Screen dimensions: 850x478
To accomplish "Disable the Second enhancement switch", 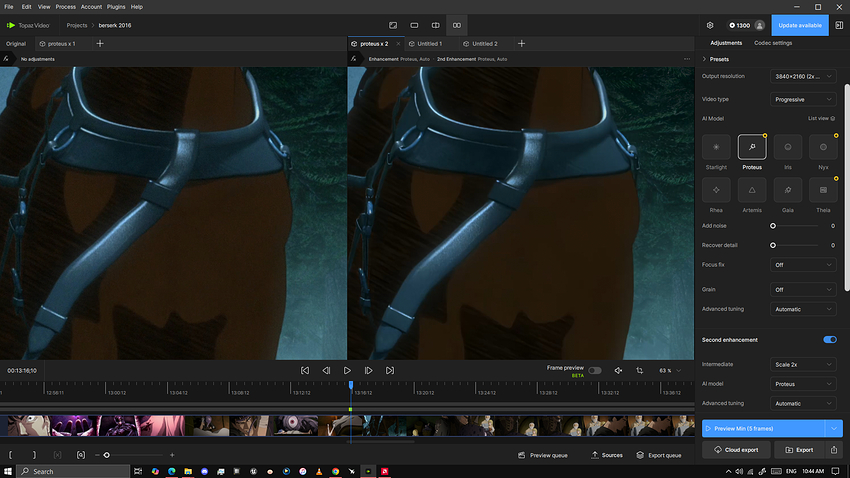I will (x=830, y=340).
